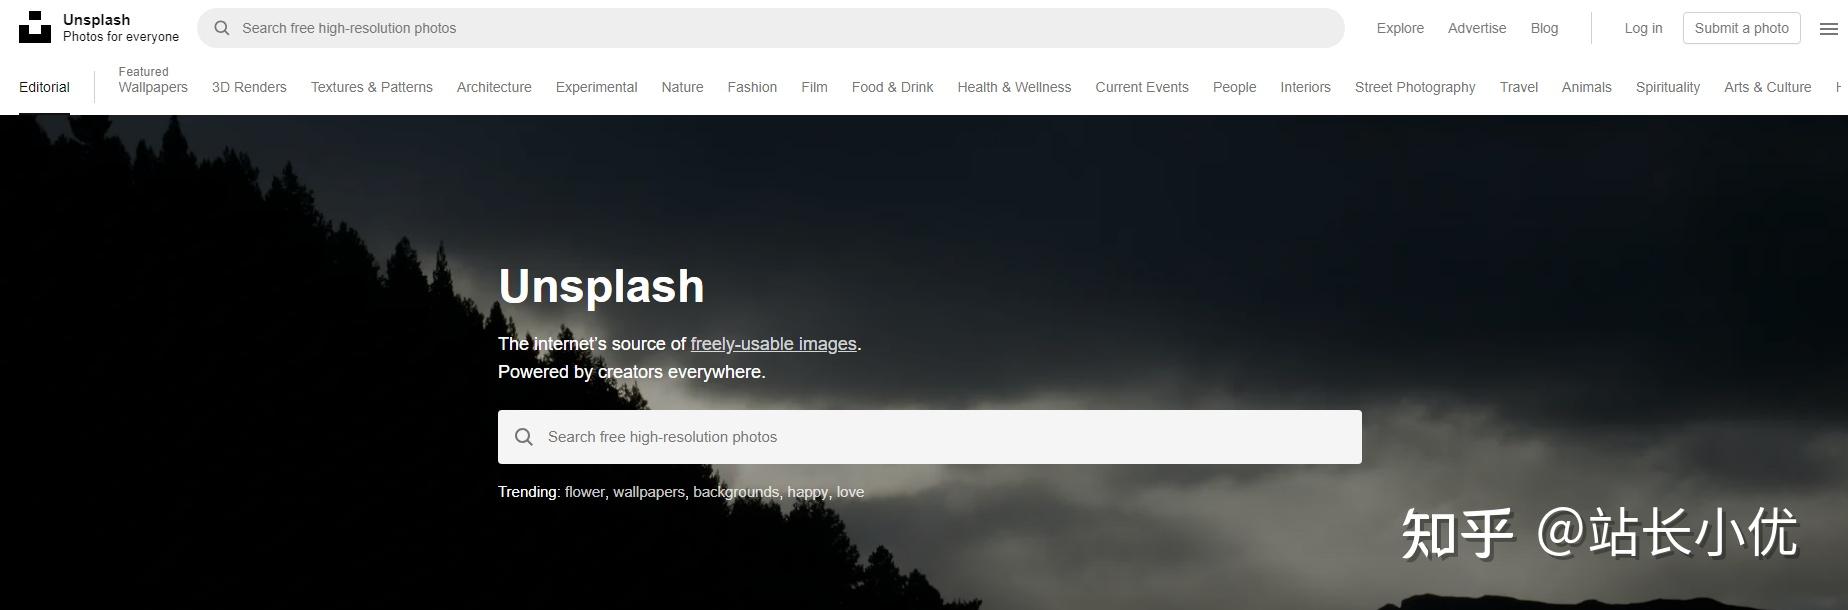Open the Experimental category
1848x610 pixels.
tap(596, 87)
